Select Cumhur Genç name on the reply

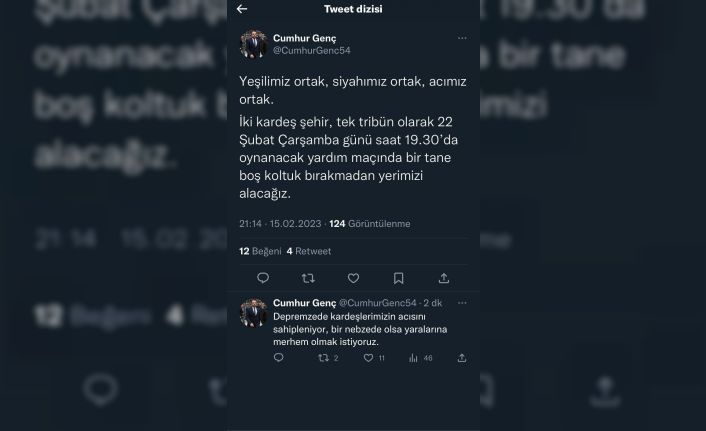point(304,303)
